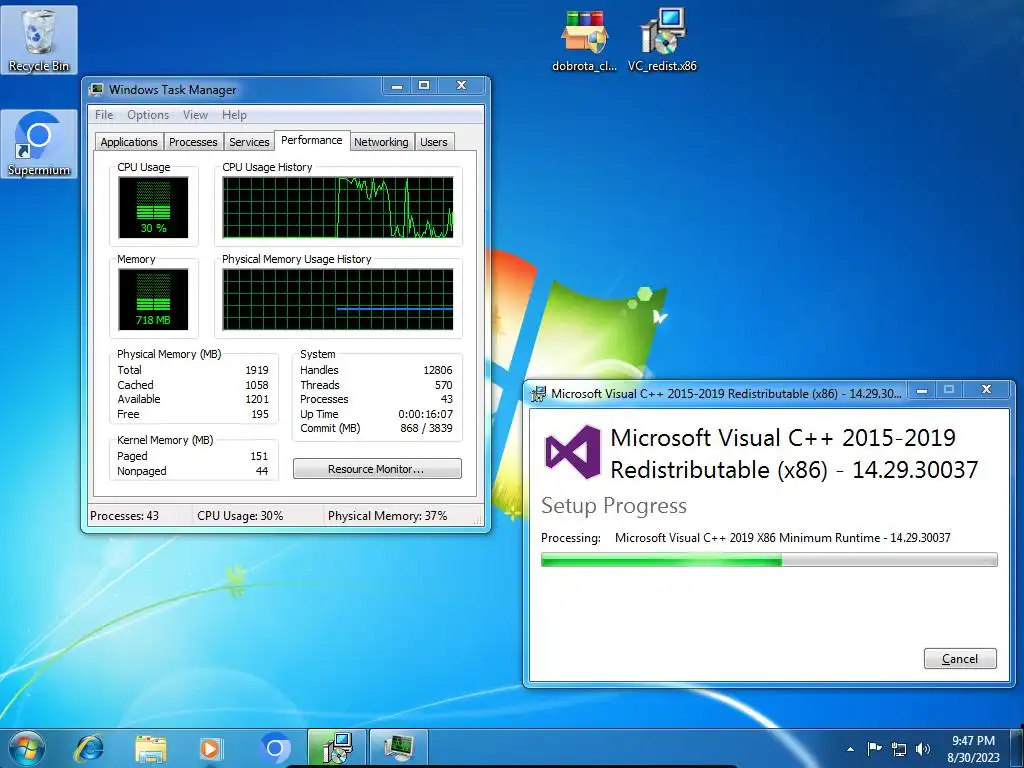Click the Up Time value 0:00:16:07

[425, 414]
